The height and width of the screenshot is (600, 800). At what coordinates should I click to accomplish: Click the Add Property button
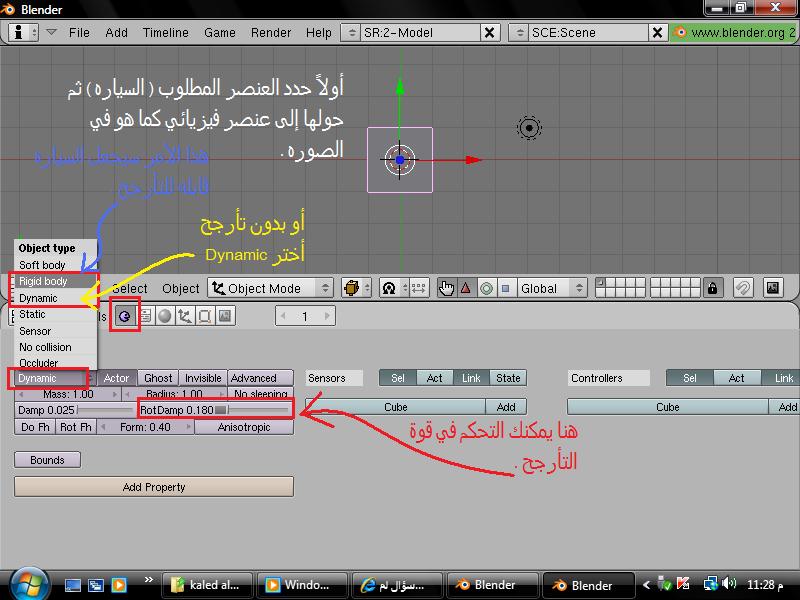[154, 487]
